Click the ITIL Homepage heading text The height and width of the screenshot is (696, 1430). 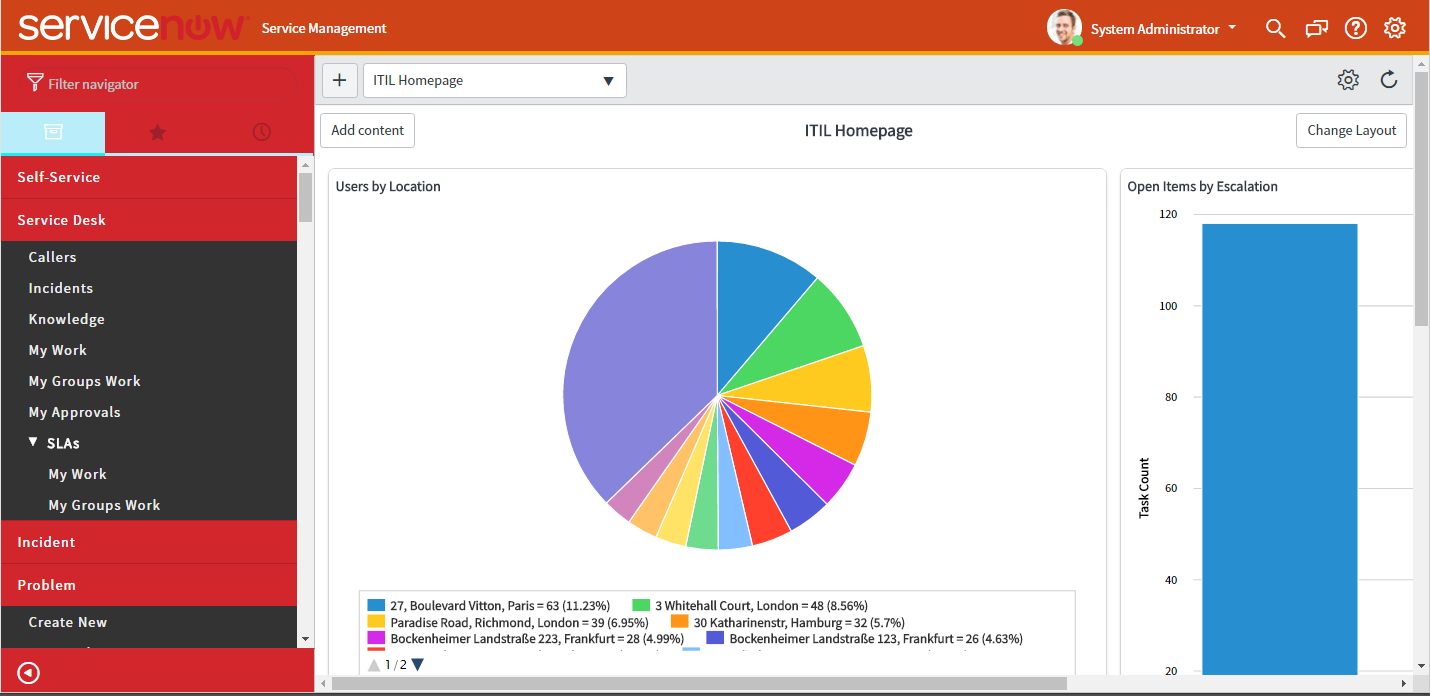tap(859, 130)
